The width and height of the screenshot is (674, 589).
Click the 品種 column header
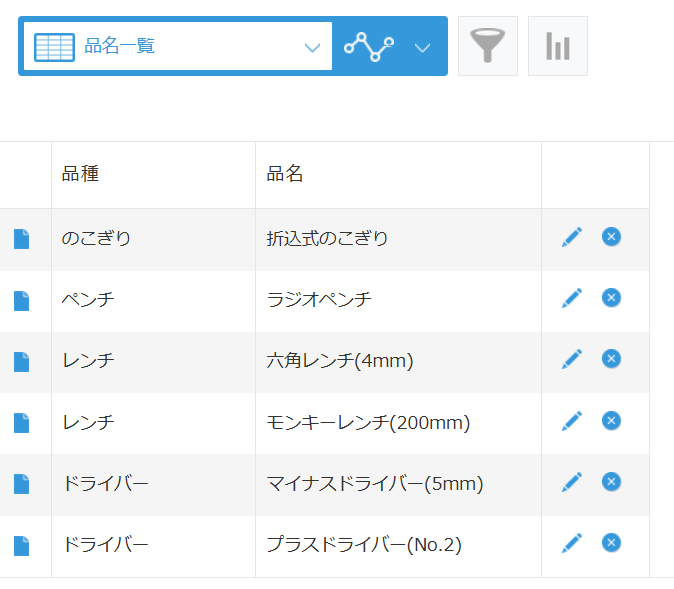coord(153,175)
